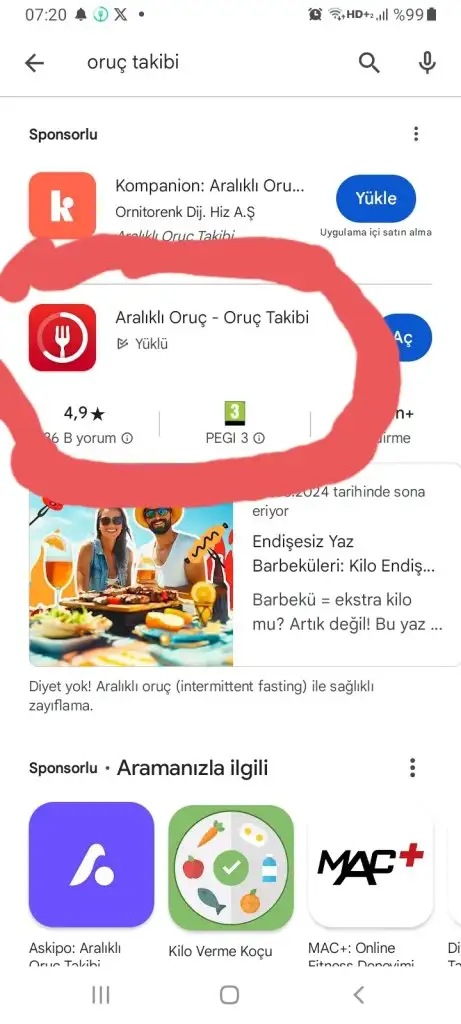The height and width of the screenshot is (1024, 461).
Task: Select Aralıklı Oruç - Oruç Takibi title
Action: tap(212, 317)
